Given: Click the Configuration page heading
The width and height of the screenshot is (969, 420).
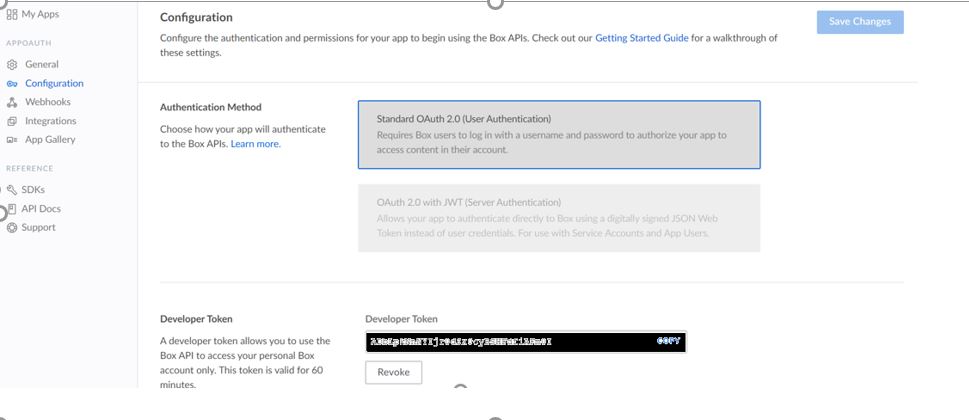Looking at the screenshot, I should [x=197, y=17].
